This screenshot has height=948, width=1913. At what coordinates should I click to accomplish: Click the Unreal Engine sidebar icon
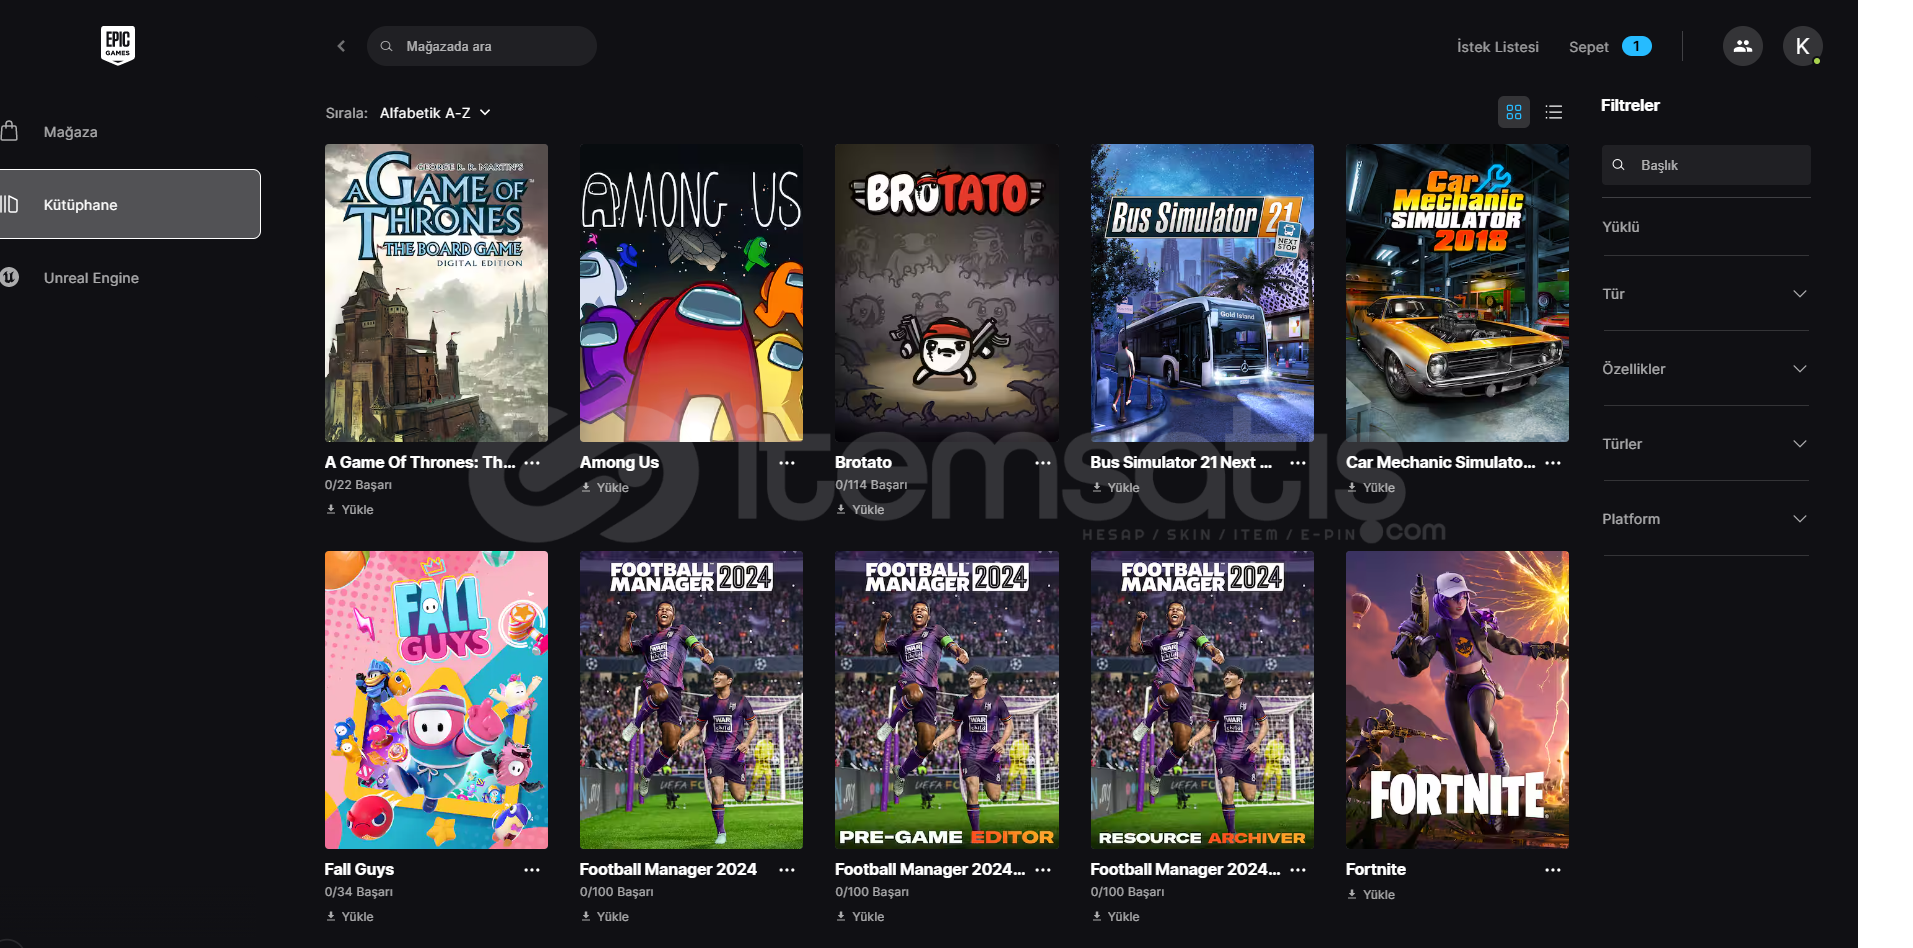click(x=10, y=277)
